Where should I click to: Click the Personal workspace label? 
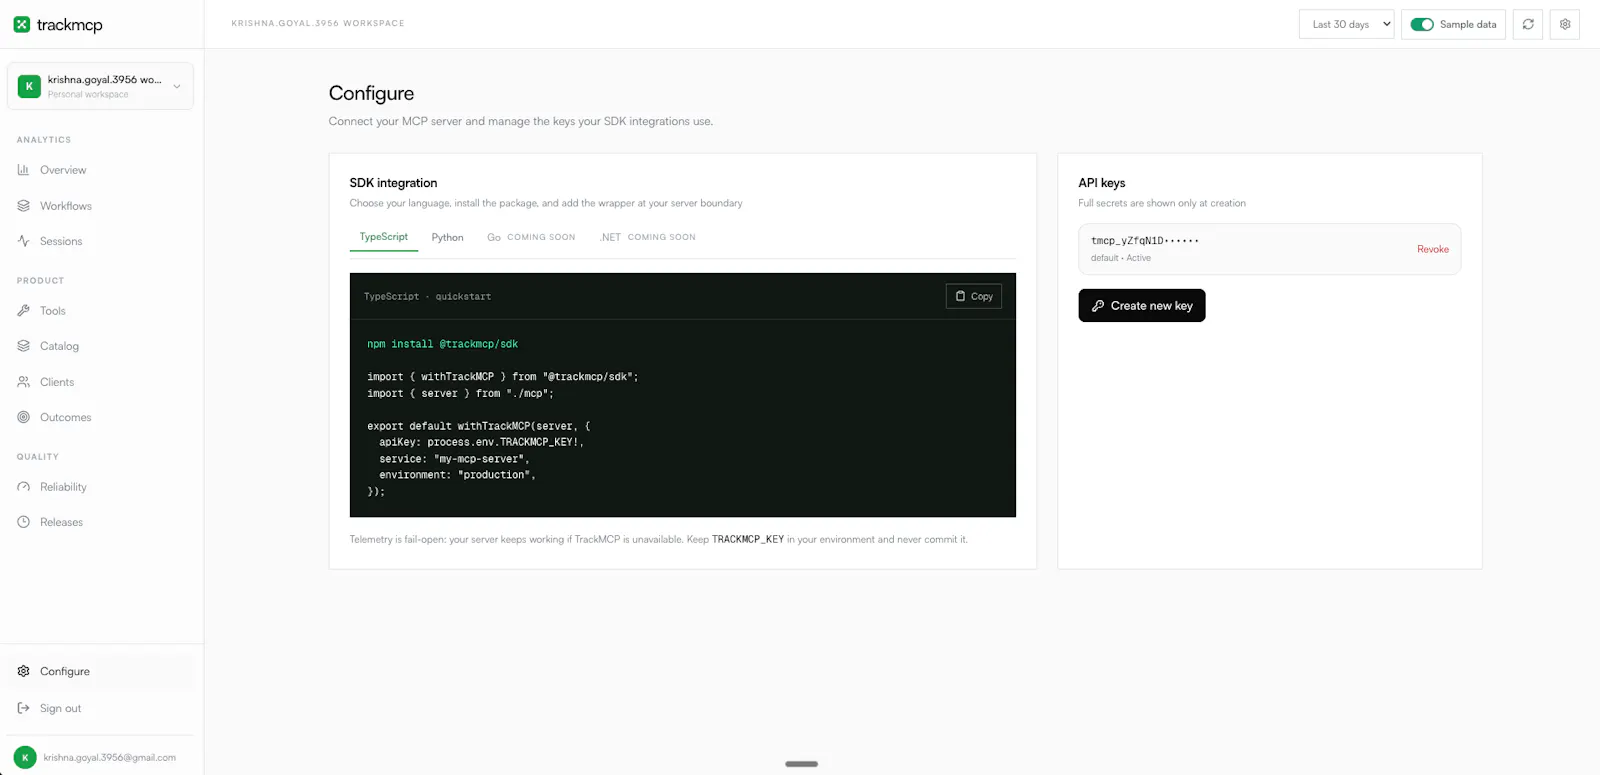[88, 95]
